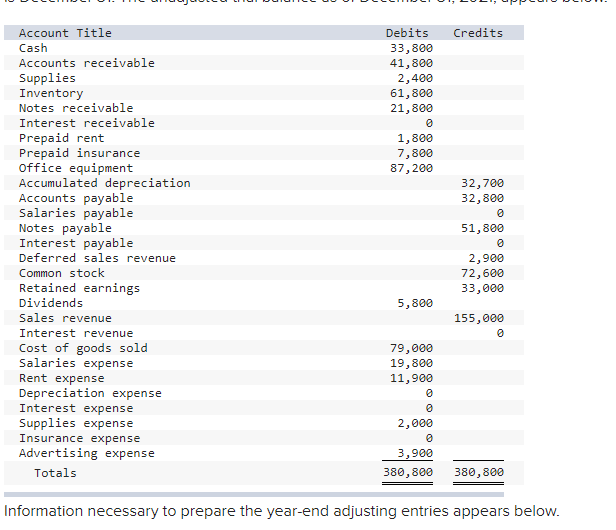This screenshot has height=530, width=616.
Task: Select the 'Insurance expense' label
Action: pos(79,438)
